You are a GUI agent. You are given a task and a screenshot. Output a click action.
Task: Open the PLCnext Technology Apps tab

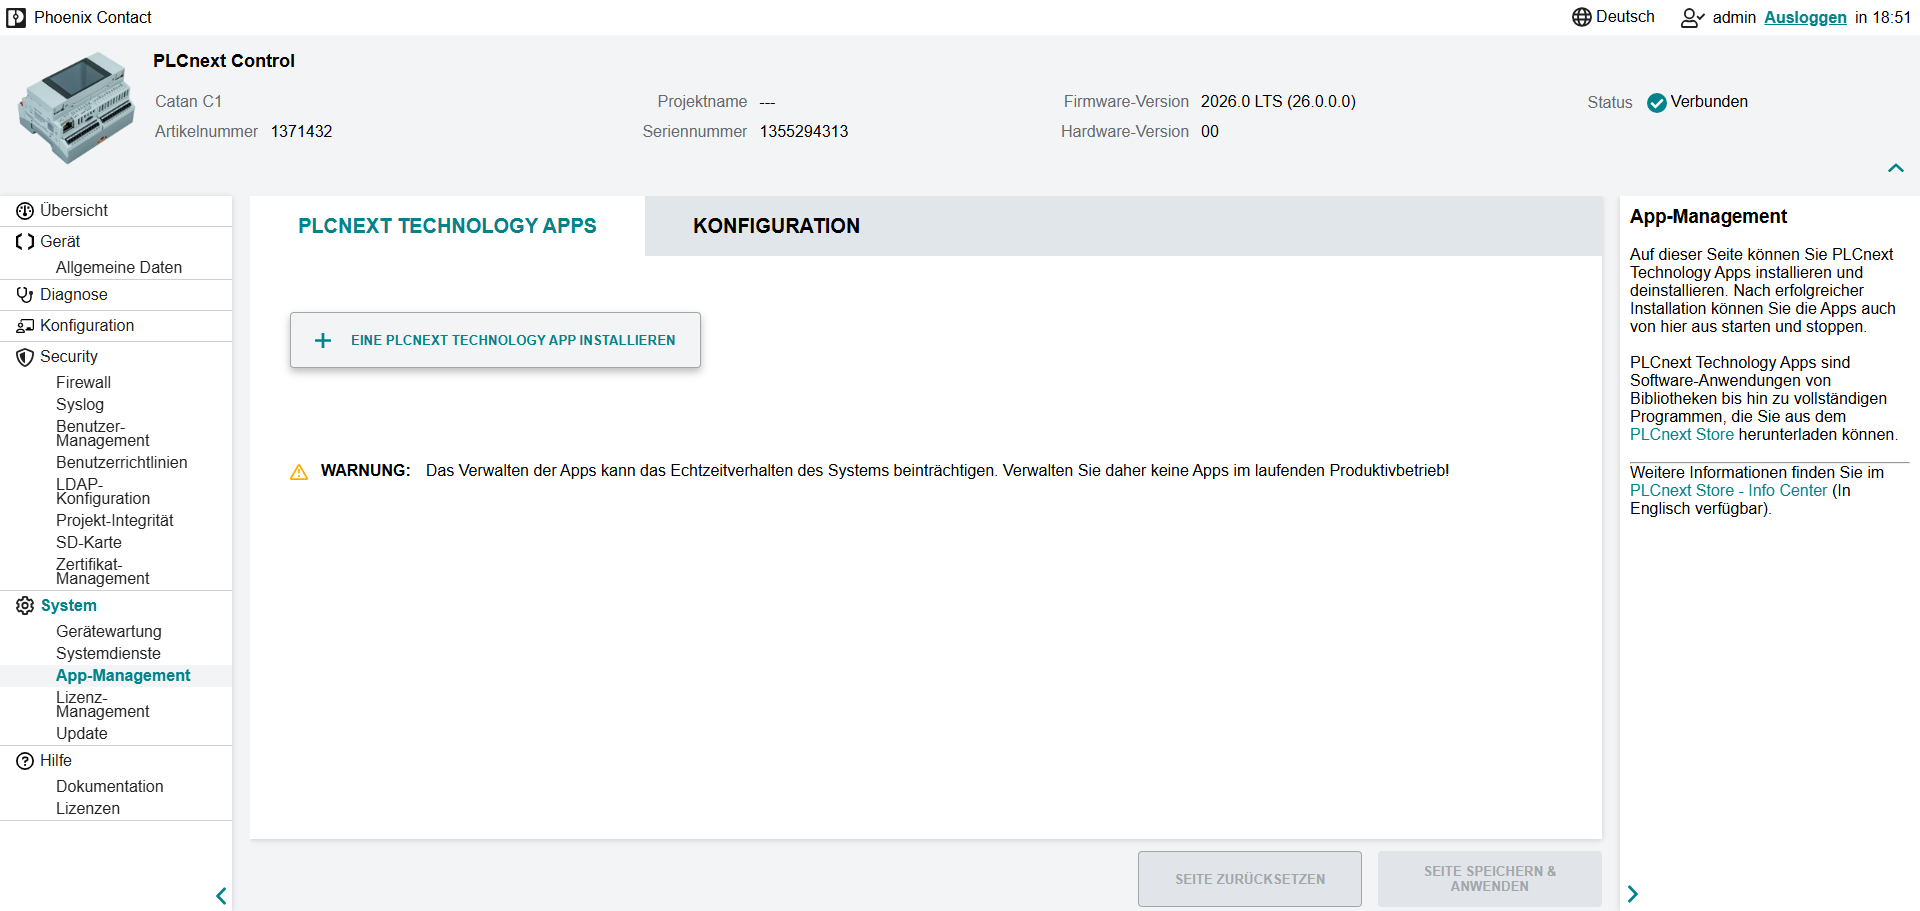click(x=447, y=226)
